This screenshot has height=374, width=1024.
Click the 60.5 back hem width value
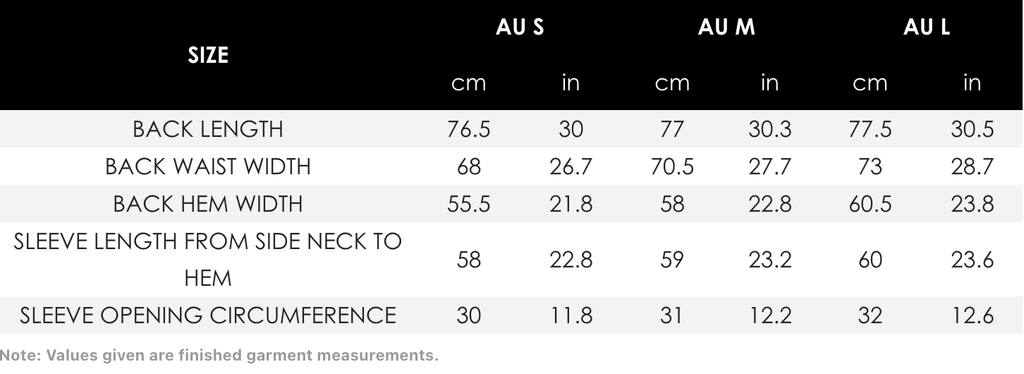coord(870,204)
